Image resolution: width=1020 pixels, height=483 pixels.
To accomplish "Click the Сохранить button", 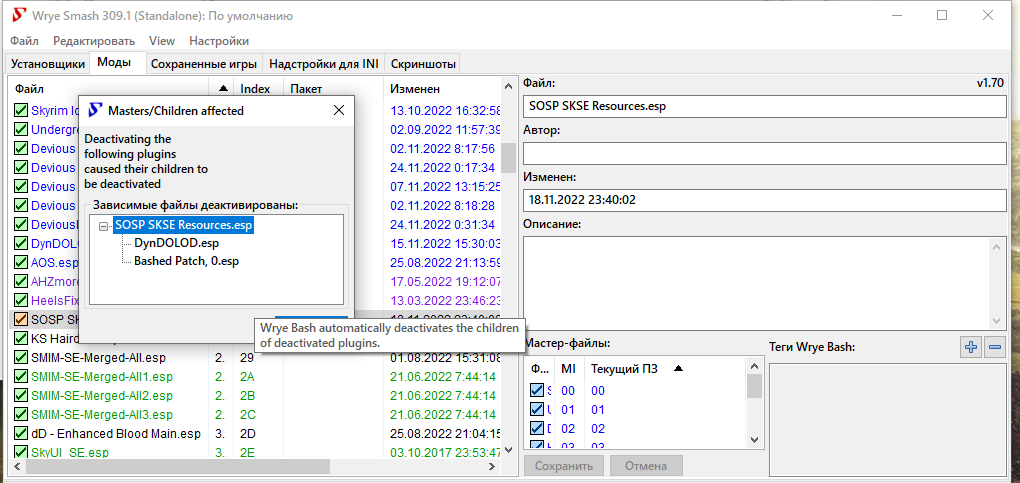I will [565, 466].
